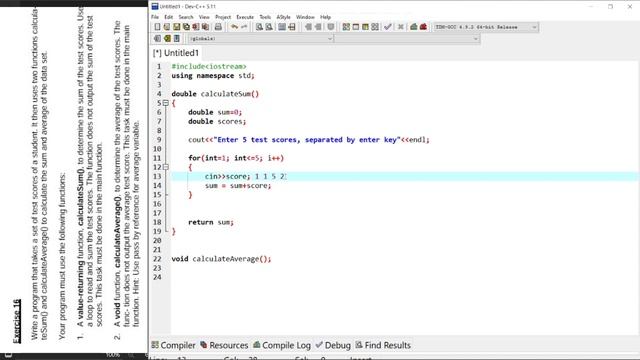This screenshot has width=640, height=360.
Task: Click the cout 'Enter 5 test scores' line
Action: pos(309,140)
